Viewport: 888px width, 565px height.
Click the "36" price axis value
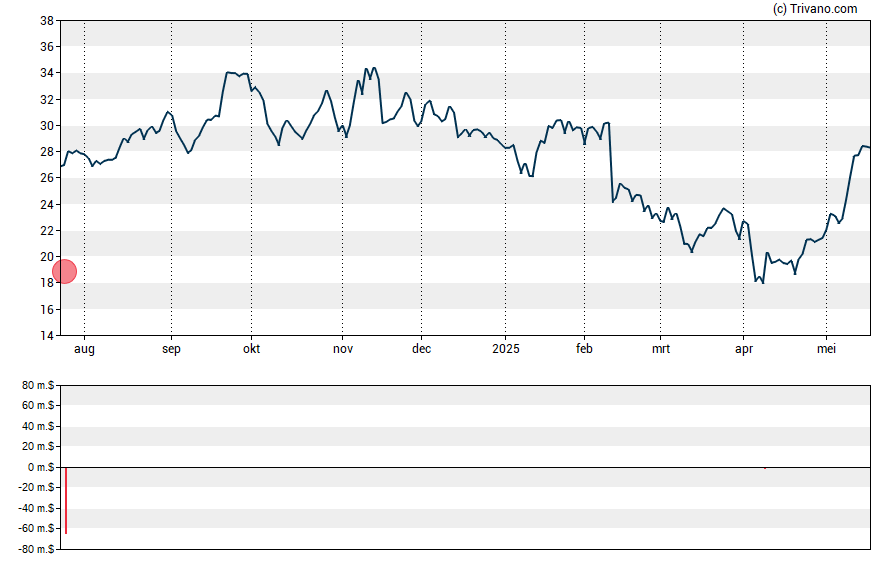[x=46, y=47]
